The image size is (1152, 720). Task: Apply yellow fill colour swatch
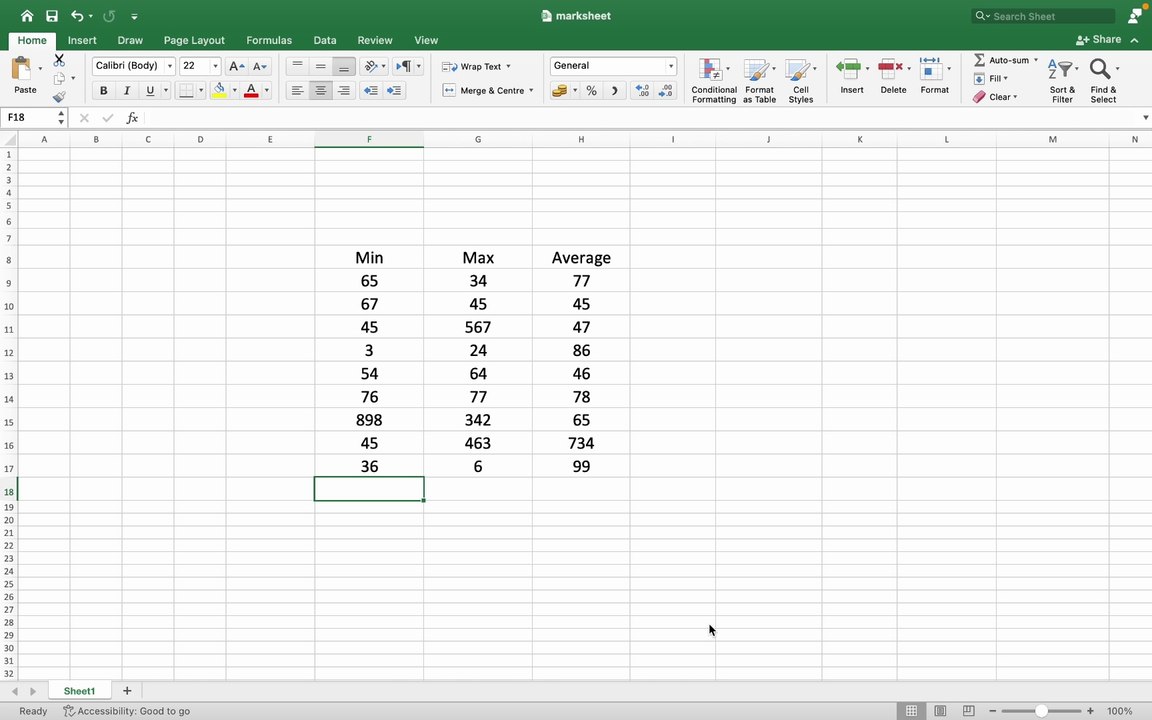(219, 90)
